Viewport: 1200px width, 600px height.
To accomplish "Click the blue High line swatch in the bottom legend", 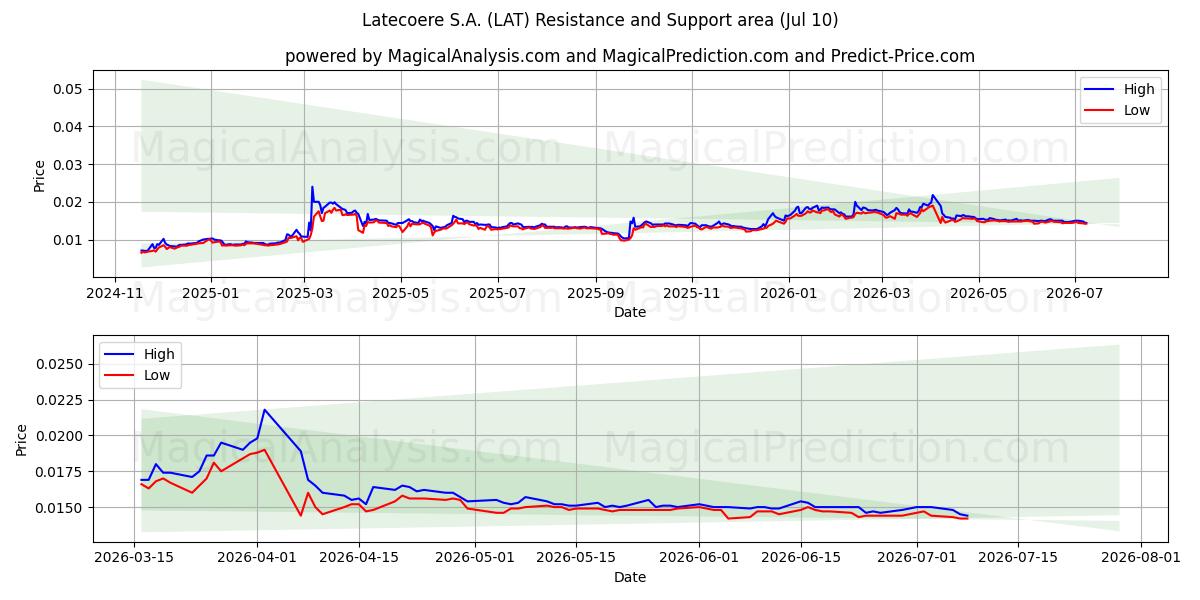I will [x=120, y=354].
